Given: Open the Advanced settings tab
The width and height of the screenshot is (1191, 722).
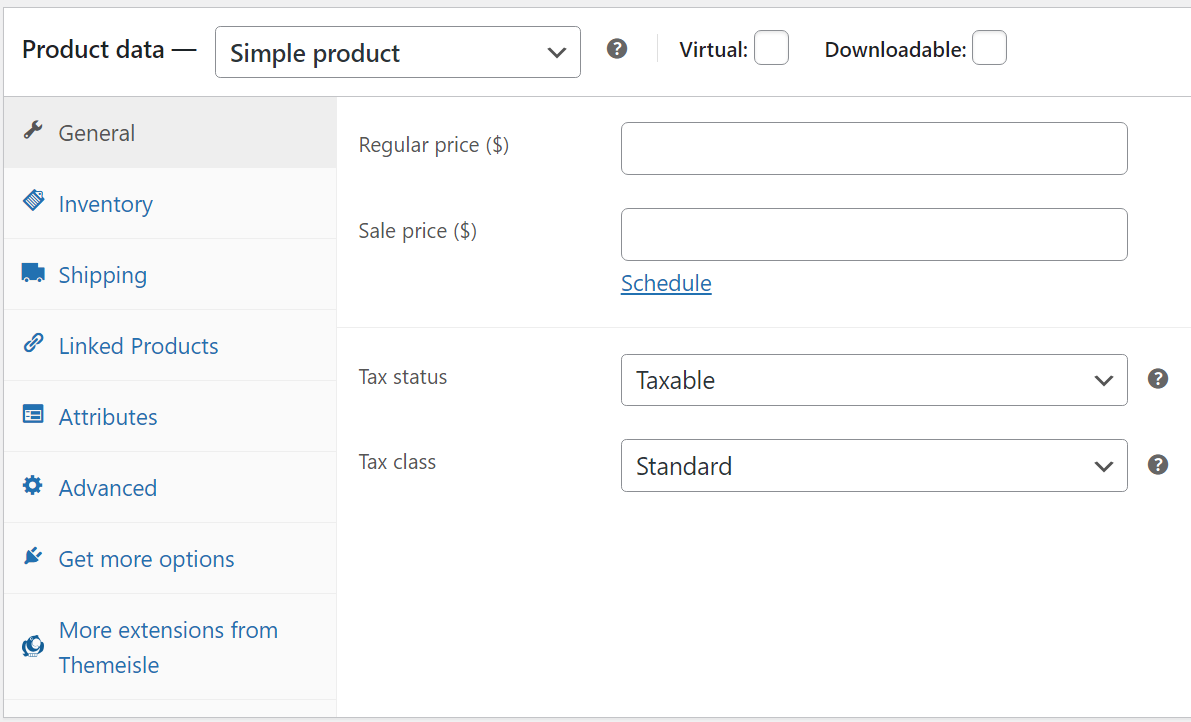Looking at the screenshot, I should 107,486.
